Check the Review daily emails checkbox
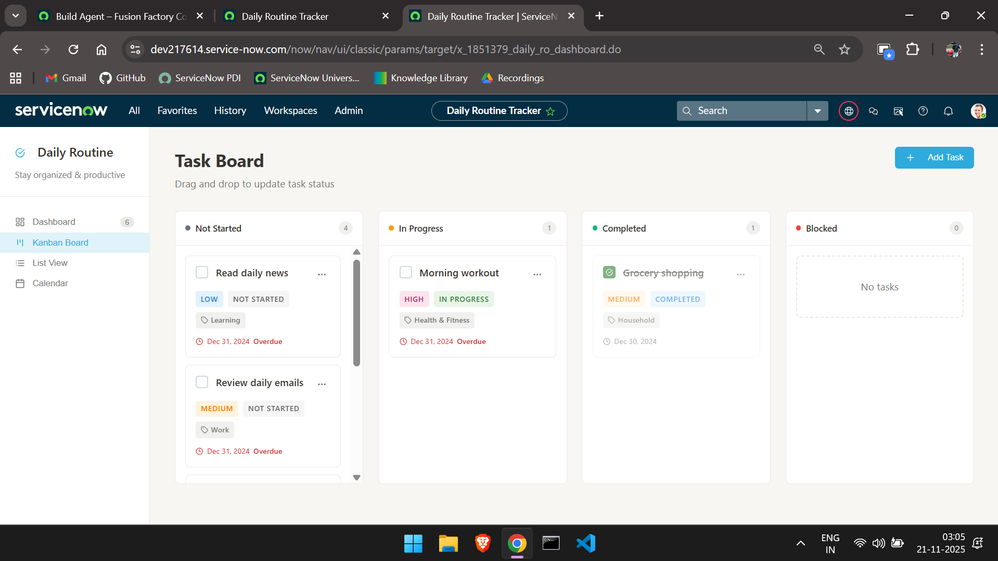Screen dimensions: 998x561 202,382
